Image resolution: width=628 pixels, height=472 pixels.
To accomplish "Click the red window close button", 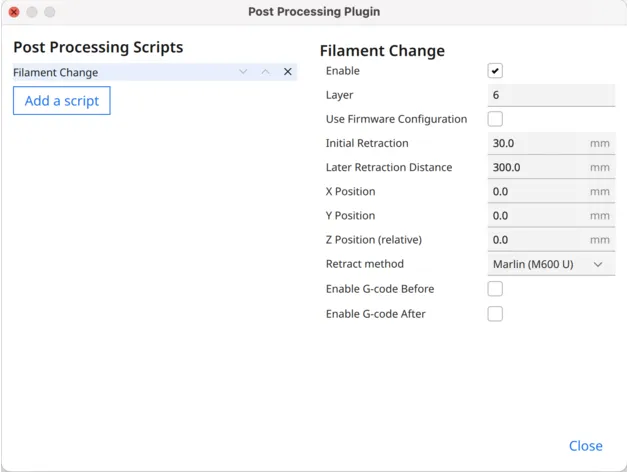I will (14, 12).
